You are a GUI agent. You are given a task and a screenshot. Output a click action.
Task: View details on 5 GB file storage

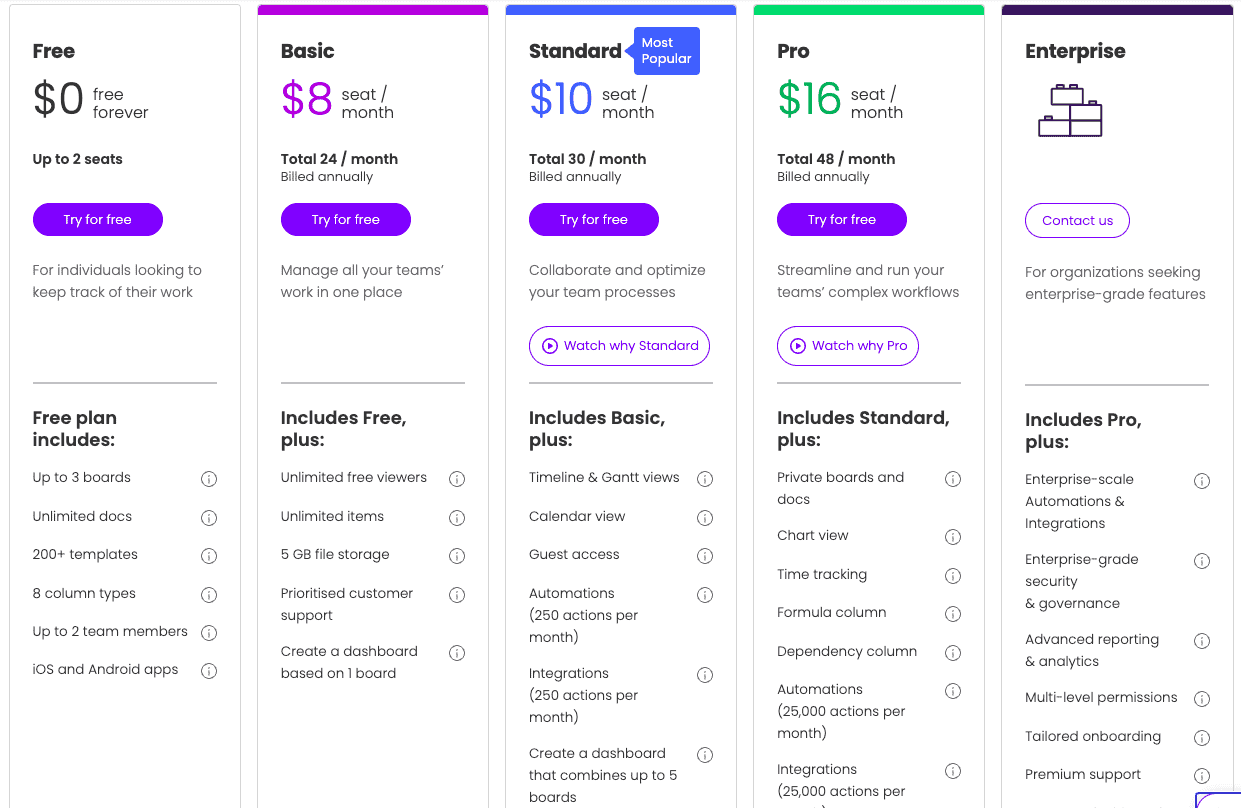pyautogui.click(x=457, y=555)
